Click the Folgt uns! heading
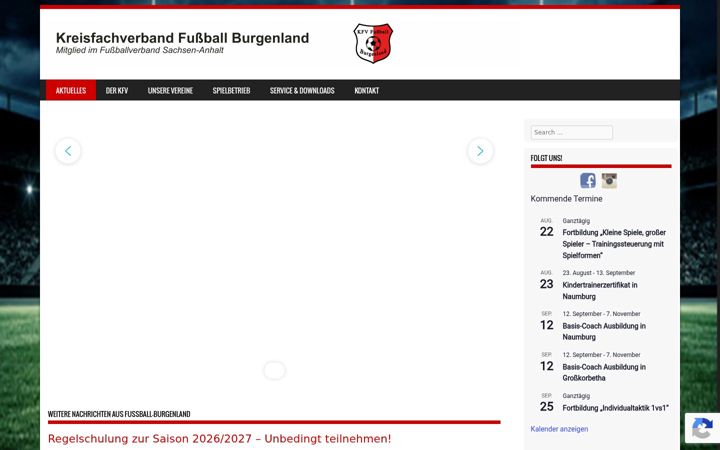Image resolution: width=720 pixels, height=450 pixels. coord(546,158)
